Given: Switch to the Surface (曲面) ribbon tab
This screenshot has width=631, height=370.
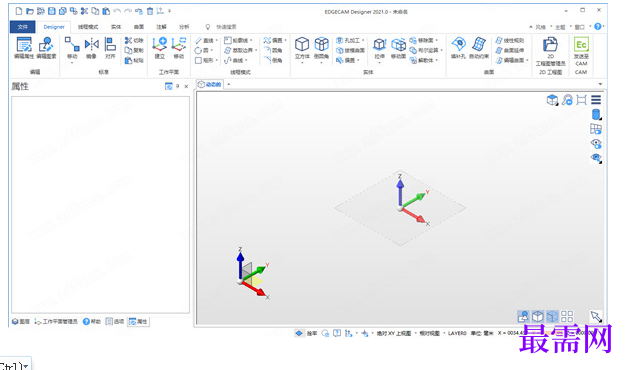Looking at the screenshot, I should point(139,27).
